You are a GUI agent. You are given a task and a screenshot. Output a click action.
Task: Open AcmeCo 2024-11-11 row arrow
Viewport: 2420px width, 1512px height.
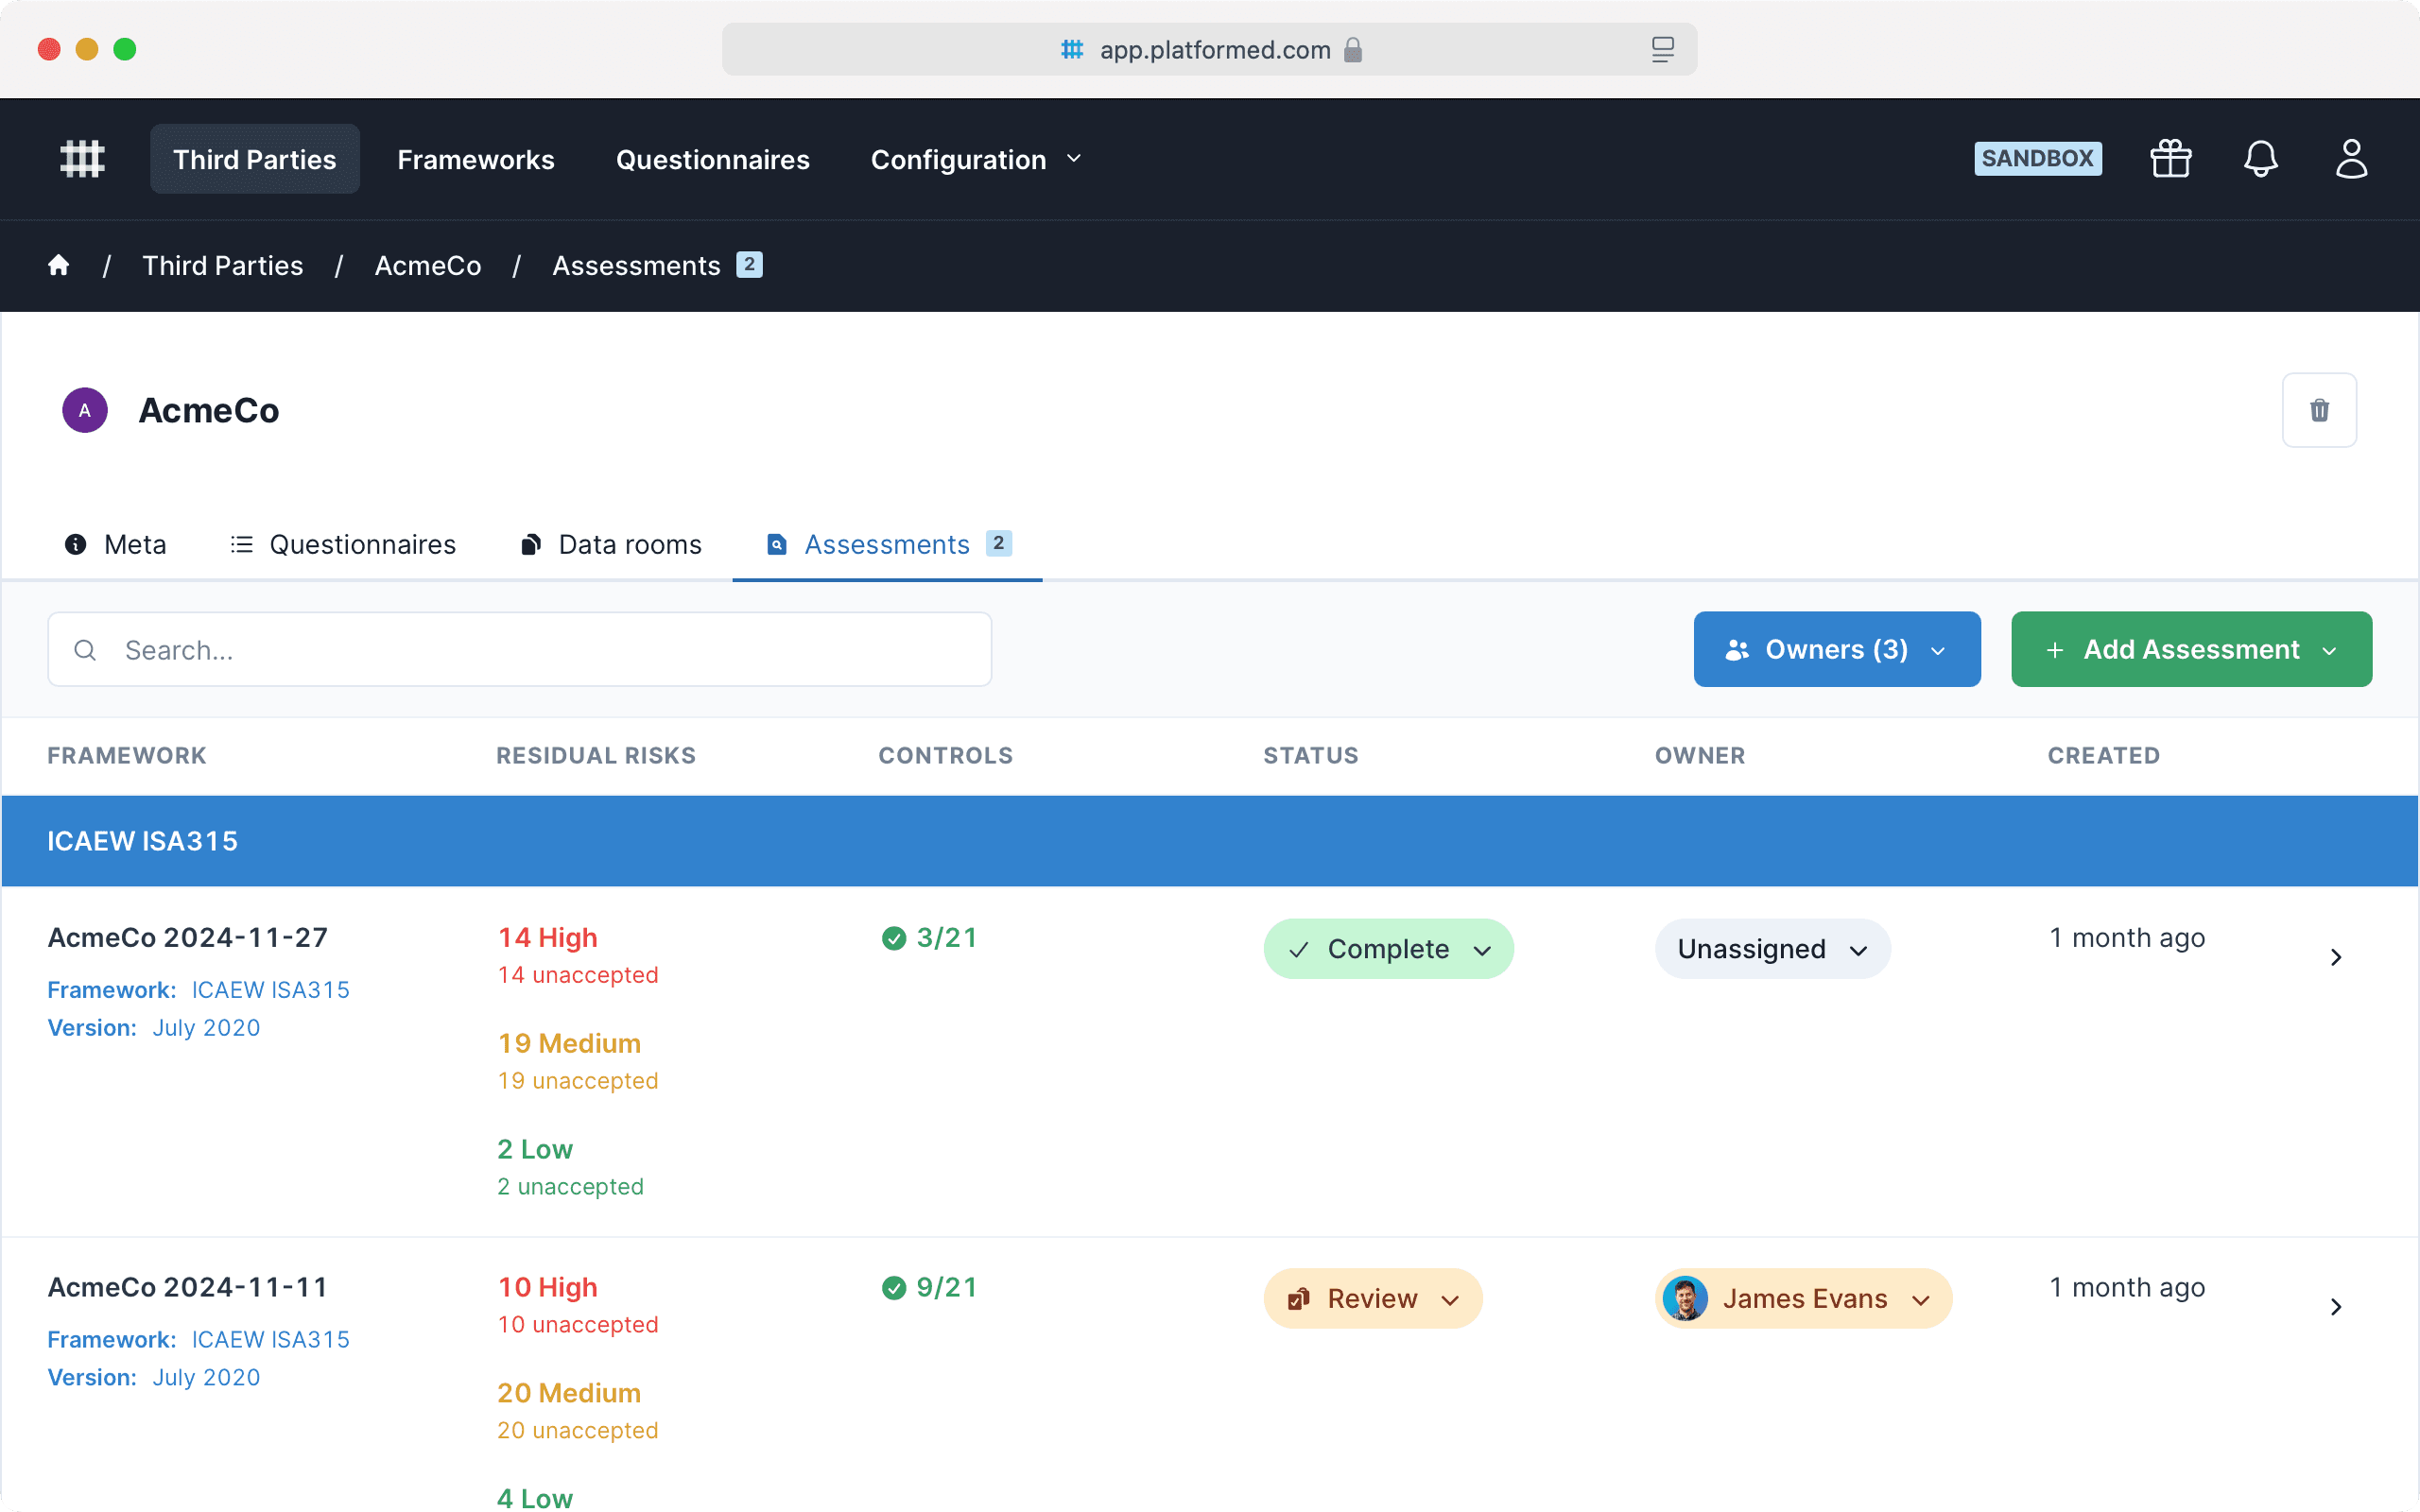coord(2335,1307)
